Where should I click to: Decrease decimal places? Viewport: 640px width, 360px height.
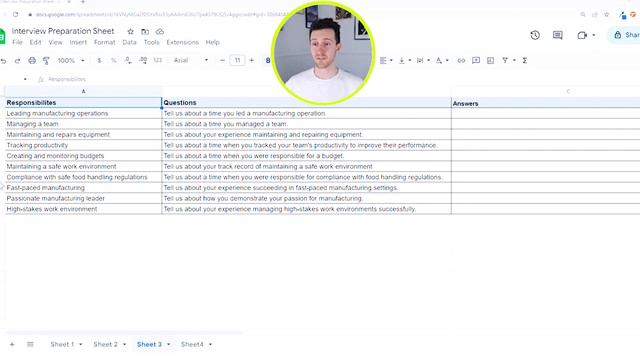128,60
